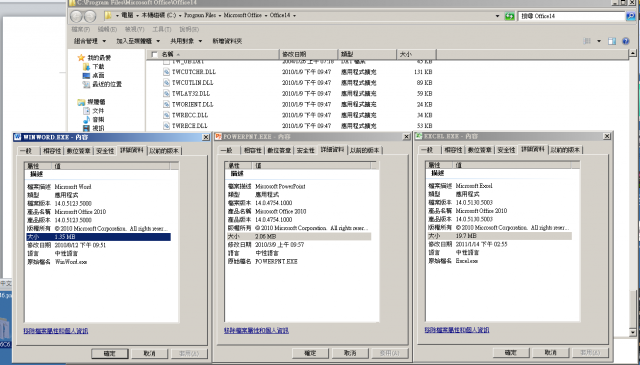Click the TWORIENT.DLL file icon

pyautogui.click(x=167, y=104)
